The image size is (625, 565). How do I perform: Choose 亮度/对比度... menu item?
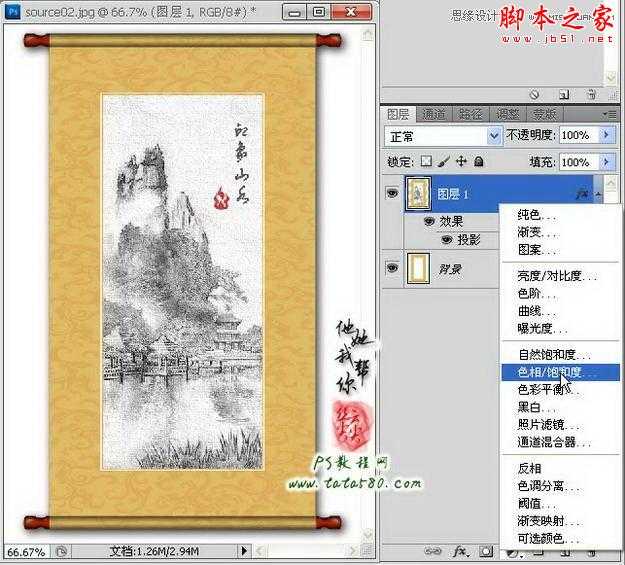pos(560,276)
